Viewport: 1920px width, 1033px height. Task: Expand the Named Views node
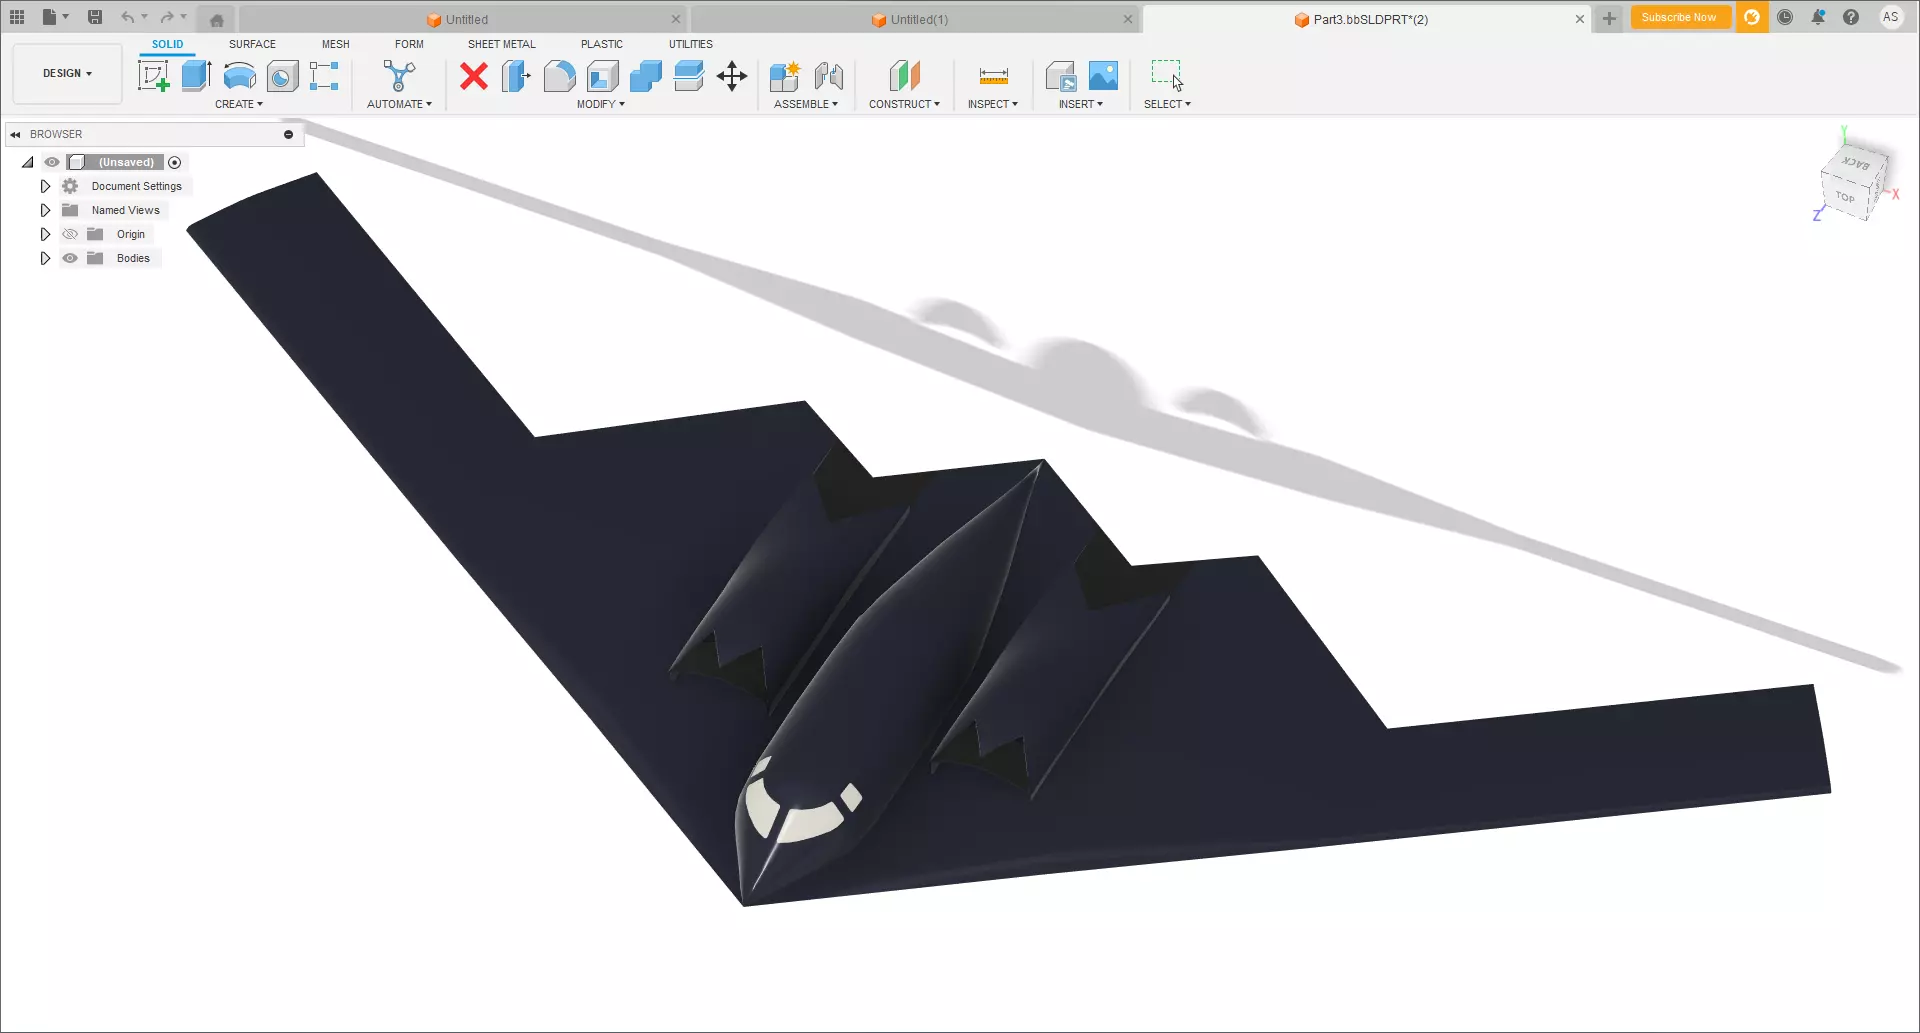click(x=45, y=210)
